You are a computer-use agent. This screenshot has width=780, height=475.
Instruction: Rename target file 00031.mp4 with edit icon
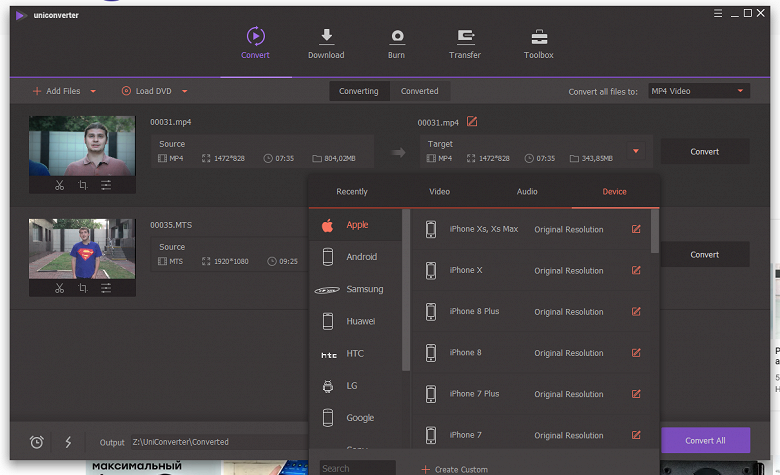[472, 121]
